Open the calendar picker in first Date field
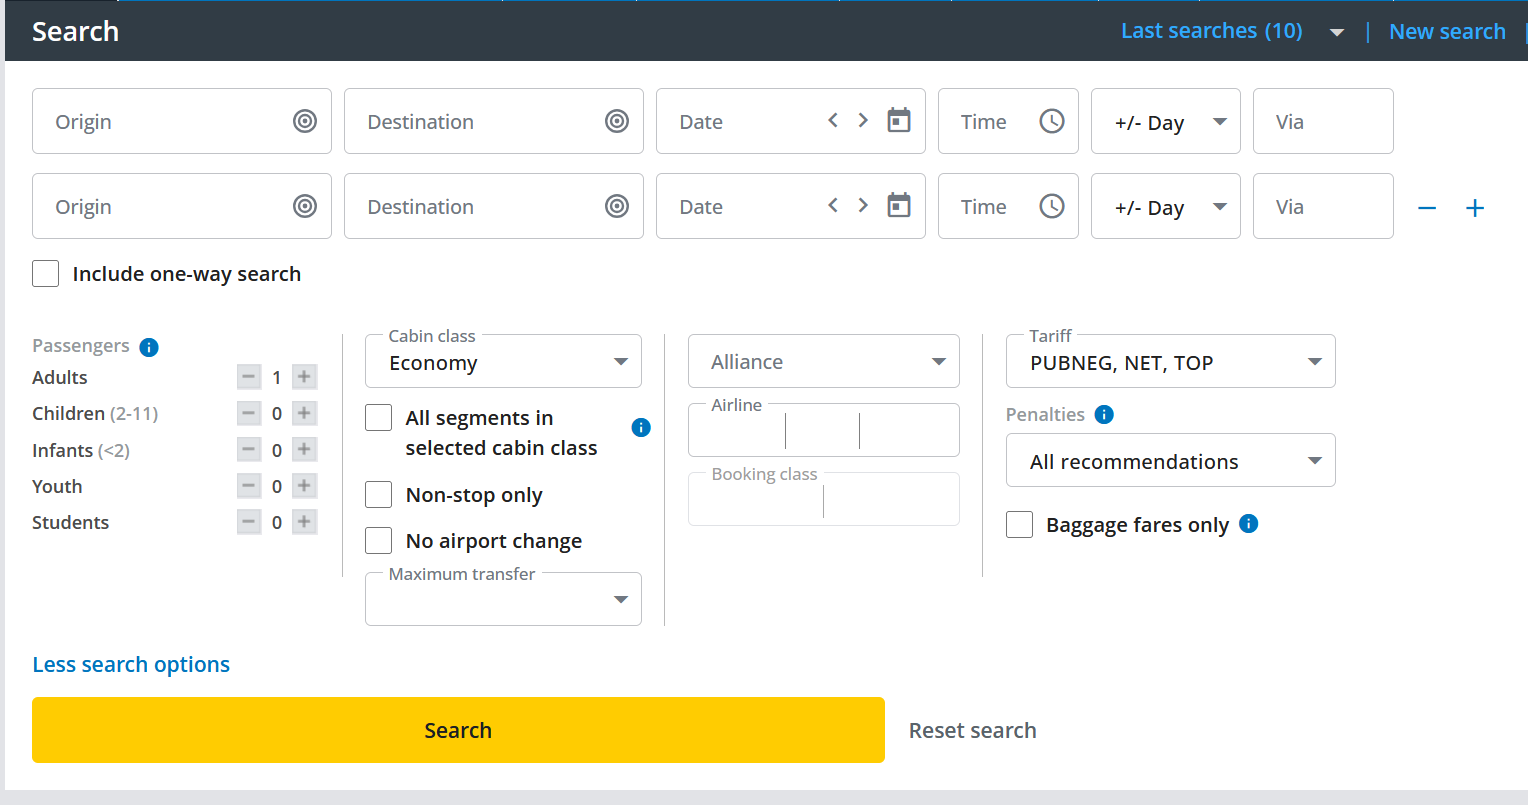1528x805 pixels. 899,120
